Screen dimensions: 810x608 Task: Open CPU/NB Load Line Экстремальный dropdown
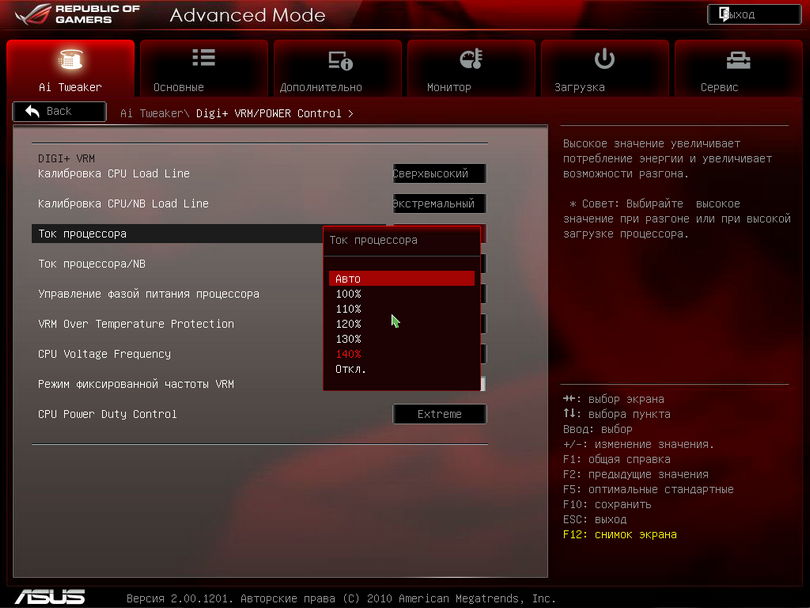(439, 204)
